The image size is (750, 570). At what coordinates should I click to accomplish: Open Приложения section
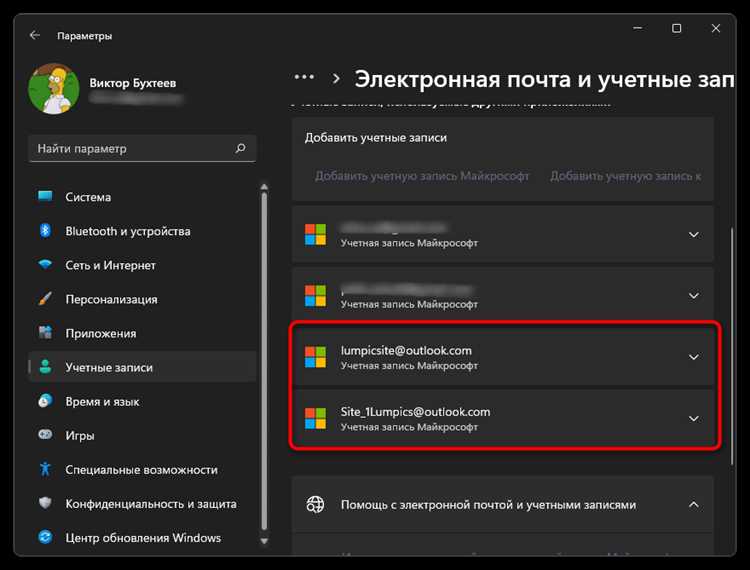tap(142, 333)
